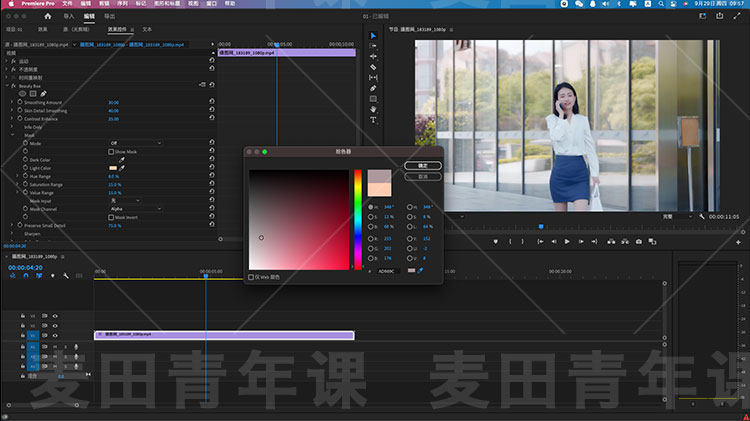This screenshot has height=421, width=750.
Task: Check the Mask Invert checkbox
Action: (111, 217)
